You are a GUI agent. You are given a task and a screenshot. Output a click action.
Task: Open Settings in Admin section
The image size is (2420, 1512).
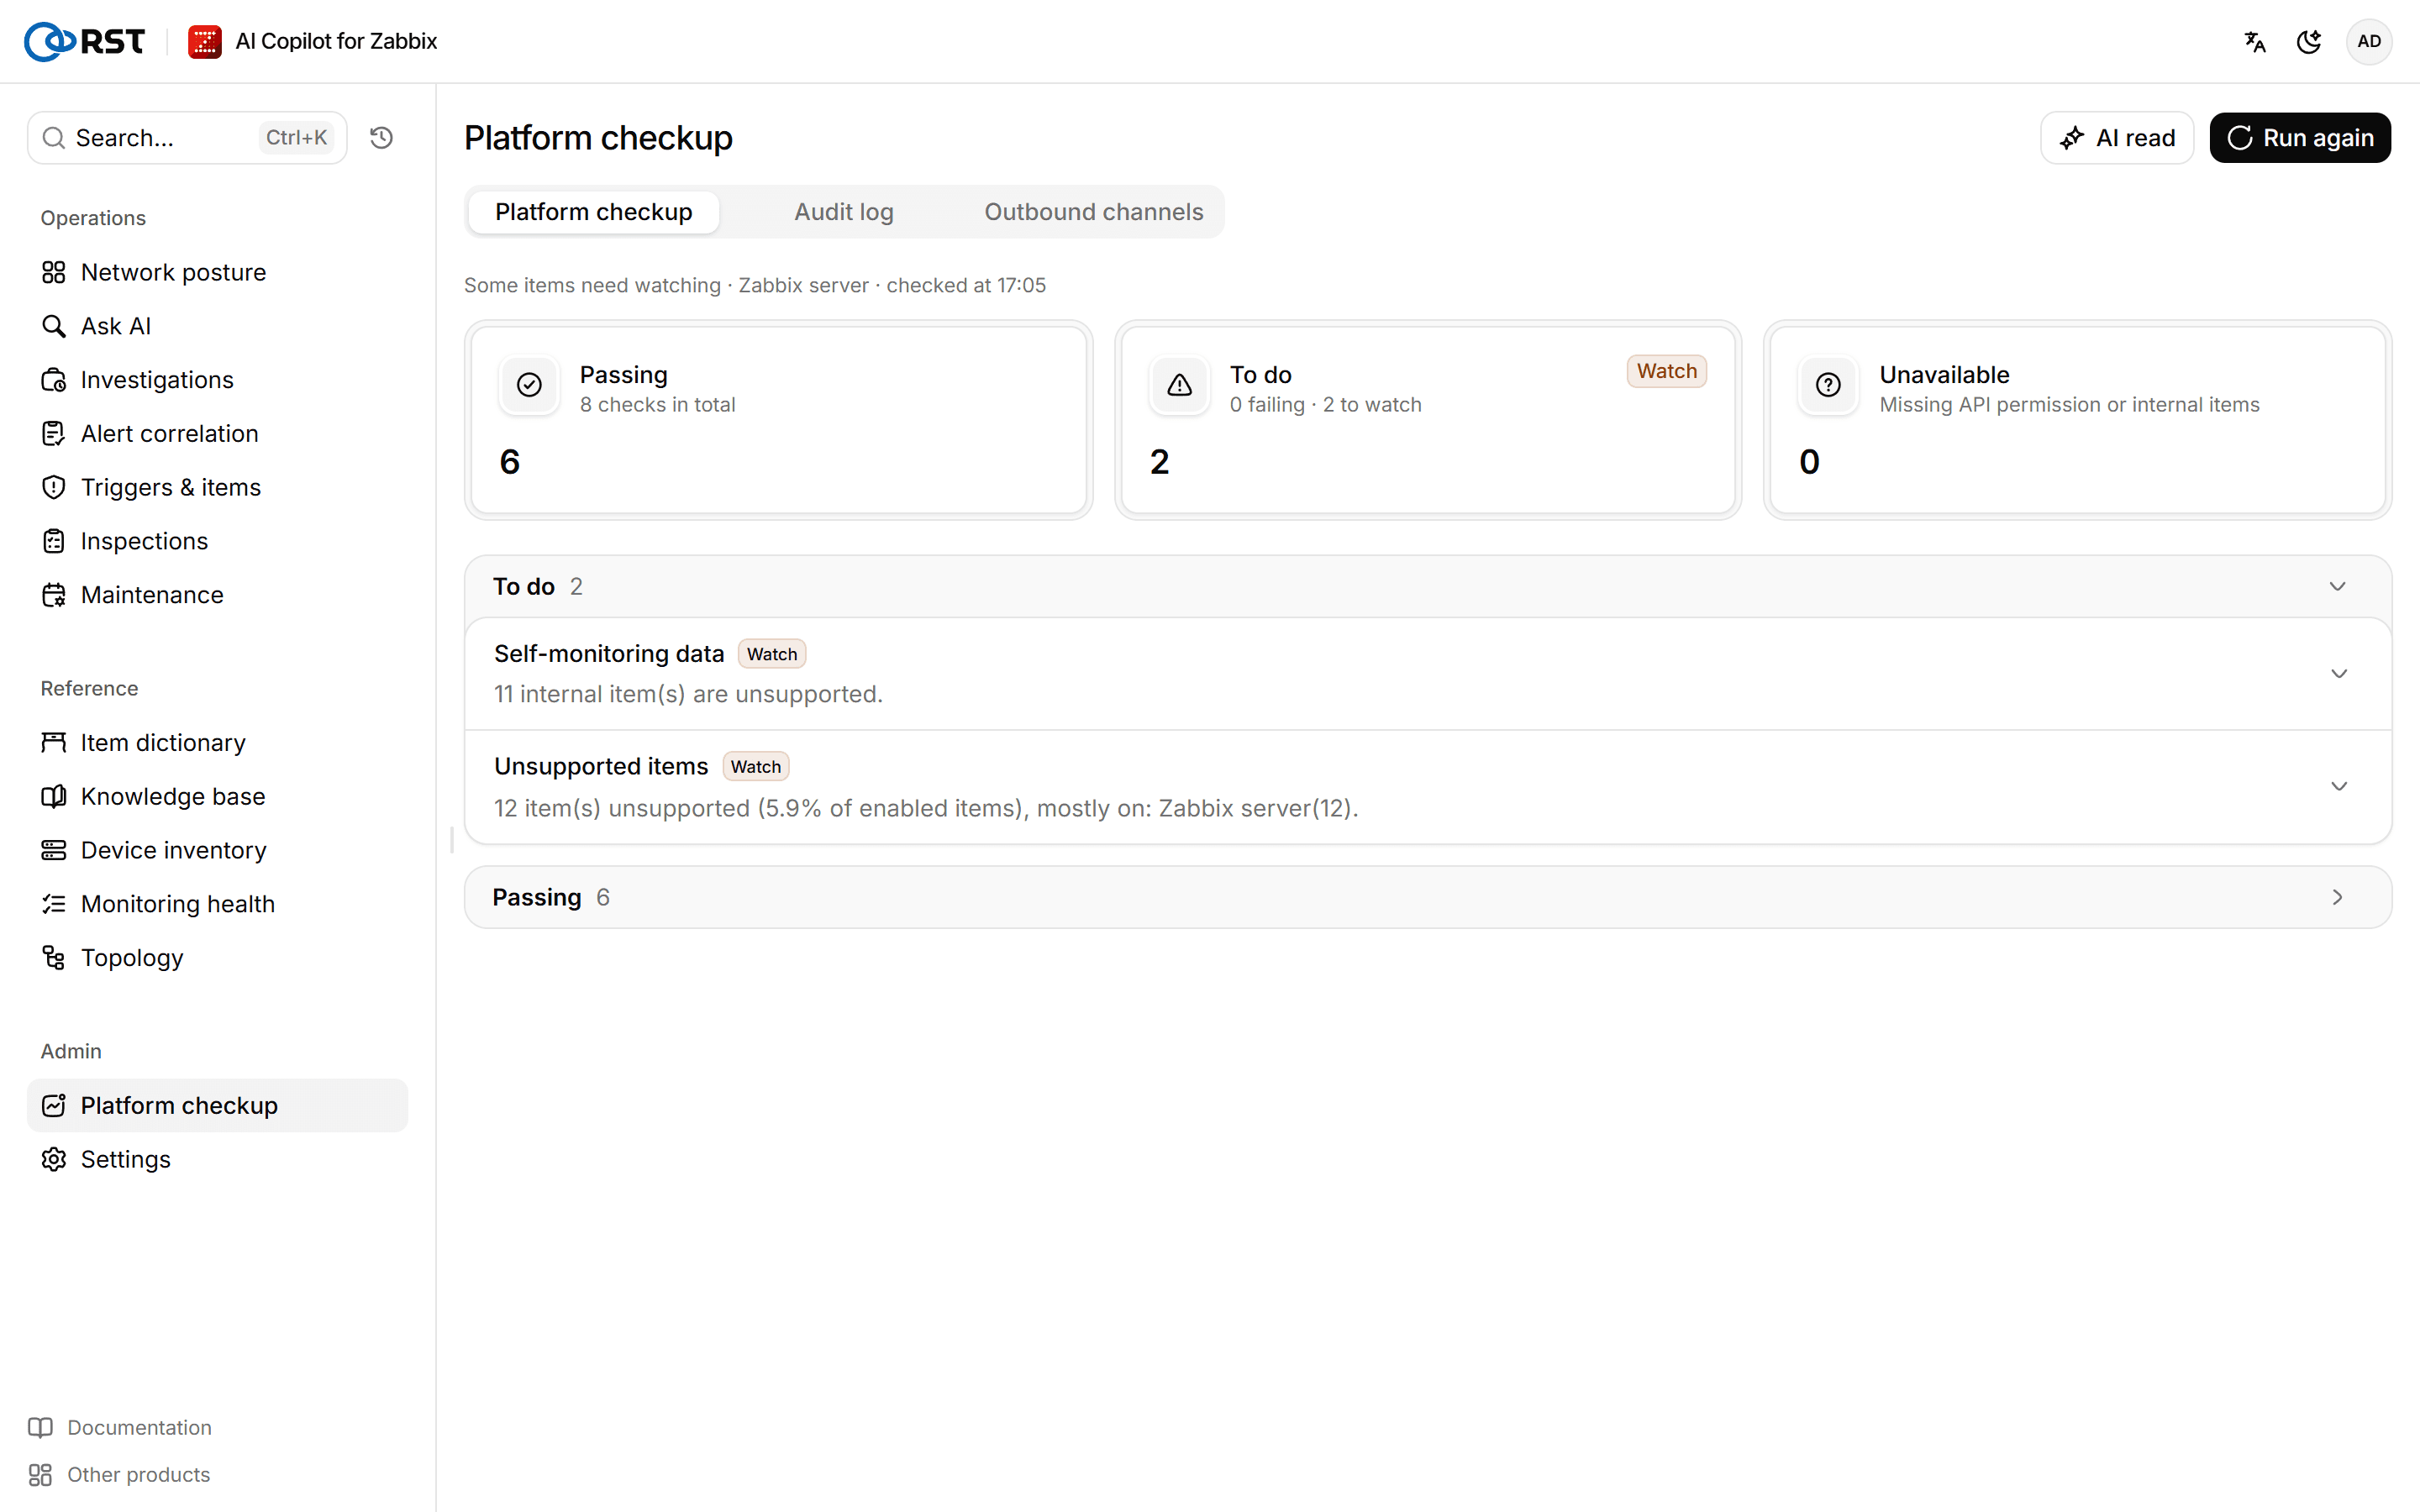click(x=218, y=1159)
